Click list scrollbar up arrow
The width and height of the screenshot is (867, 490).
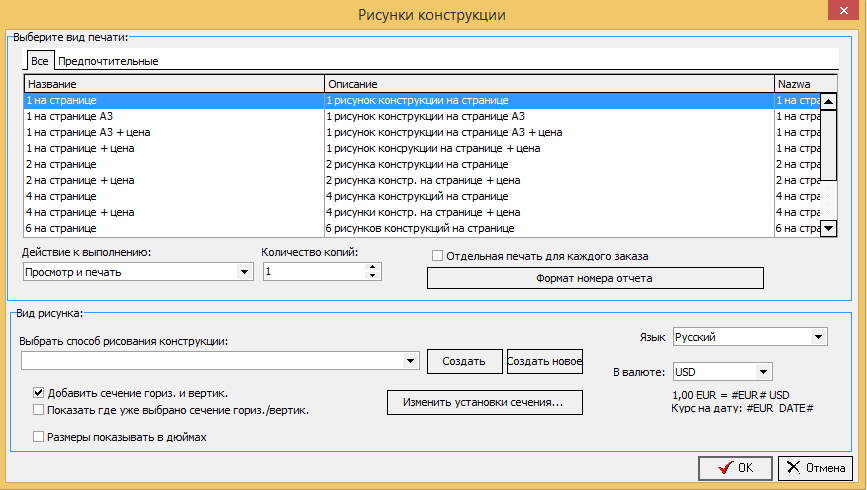click(828, 101)
